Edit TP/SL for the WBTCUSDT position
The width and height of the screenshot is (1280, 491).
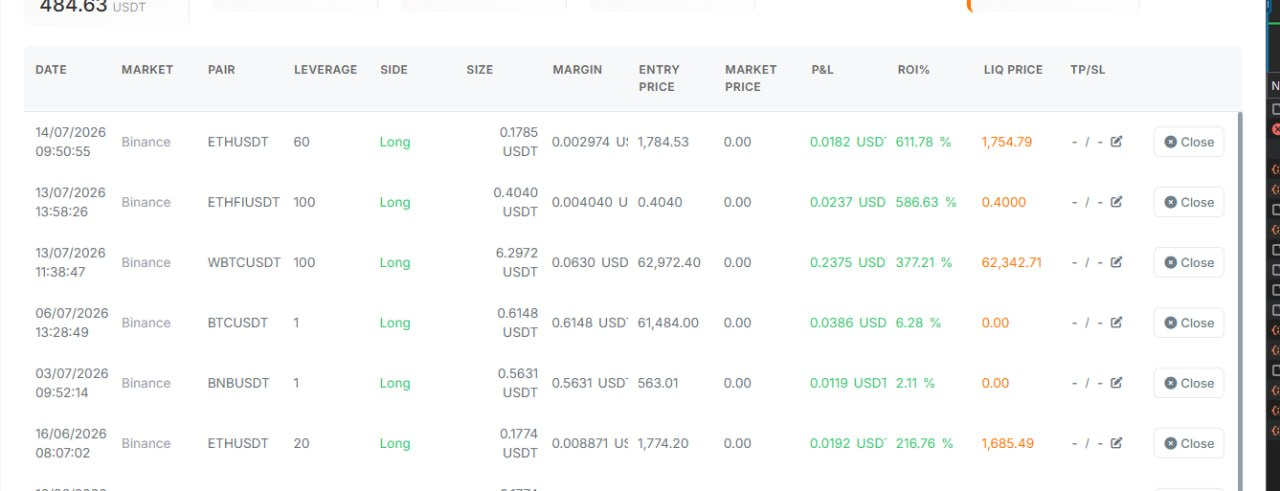(1116, 262)
